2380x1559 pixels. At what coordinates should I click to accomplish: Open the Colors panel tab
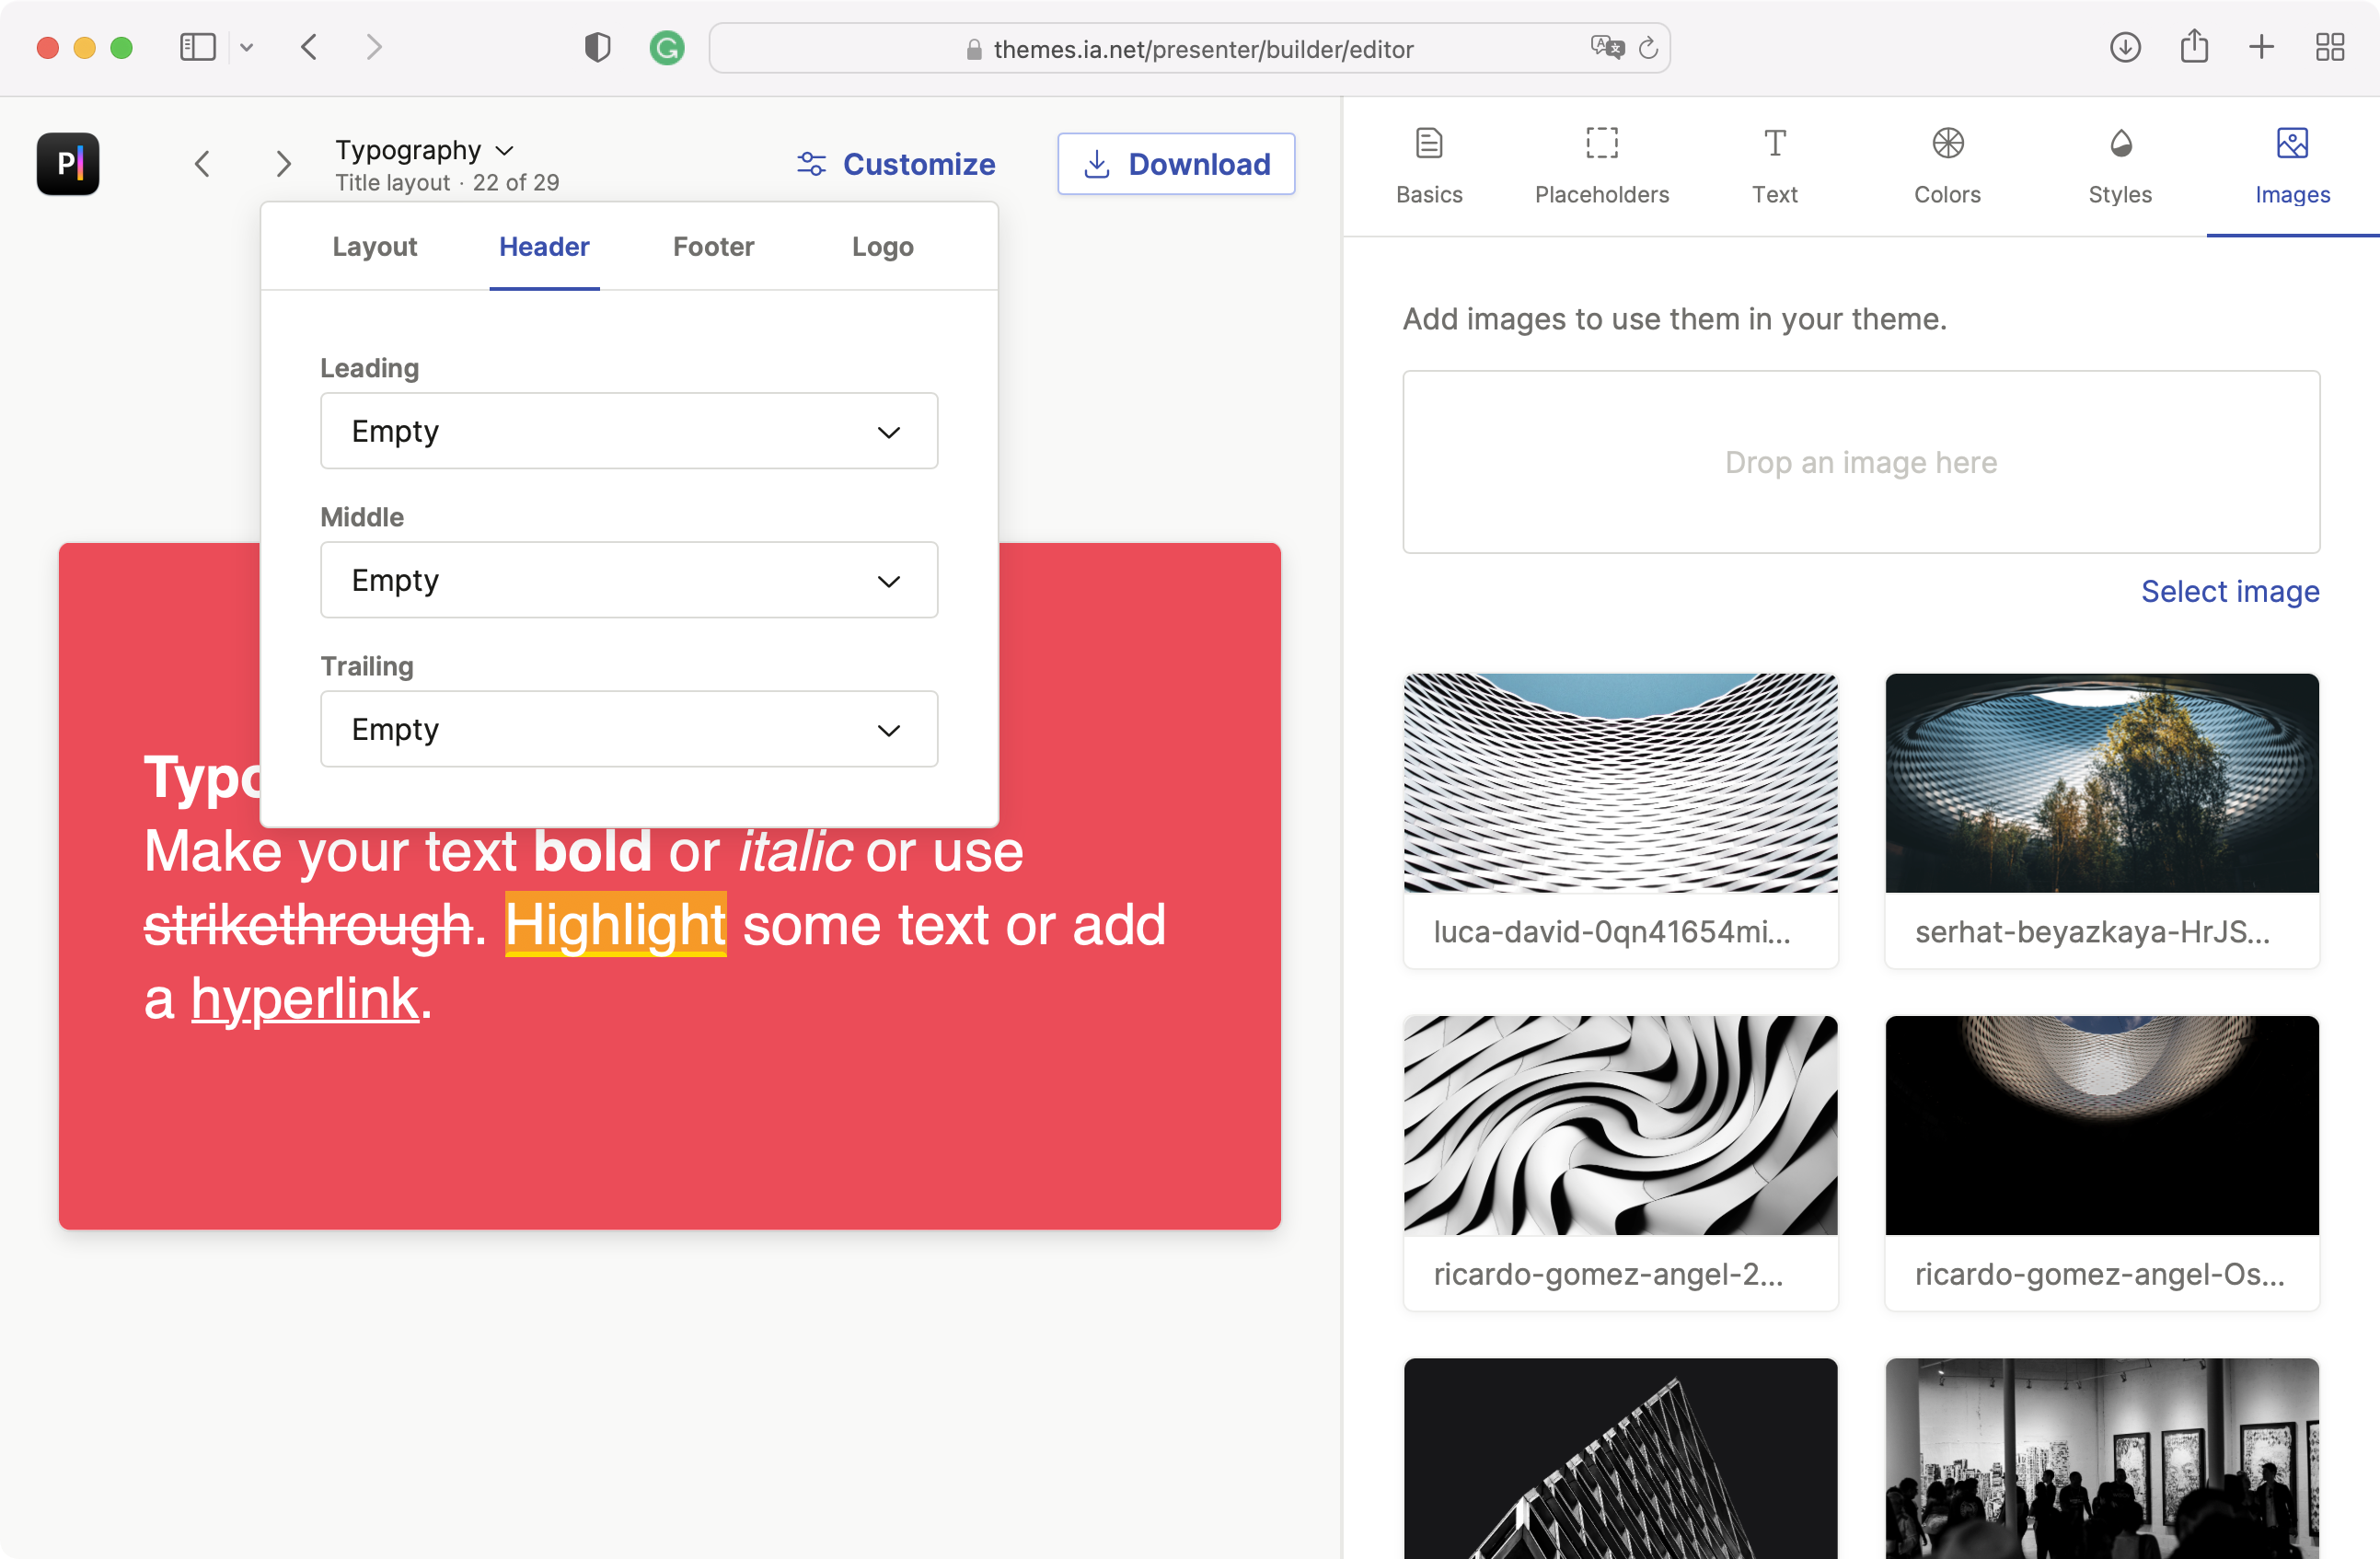[1947, 166]
